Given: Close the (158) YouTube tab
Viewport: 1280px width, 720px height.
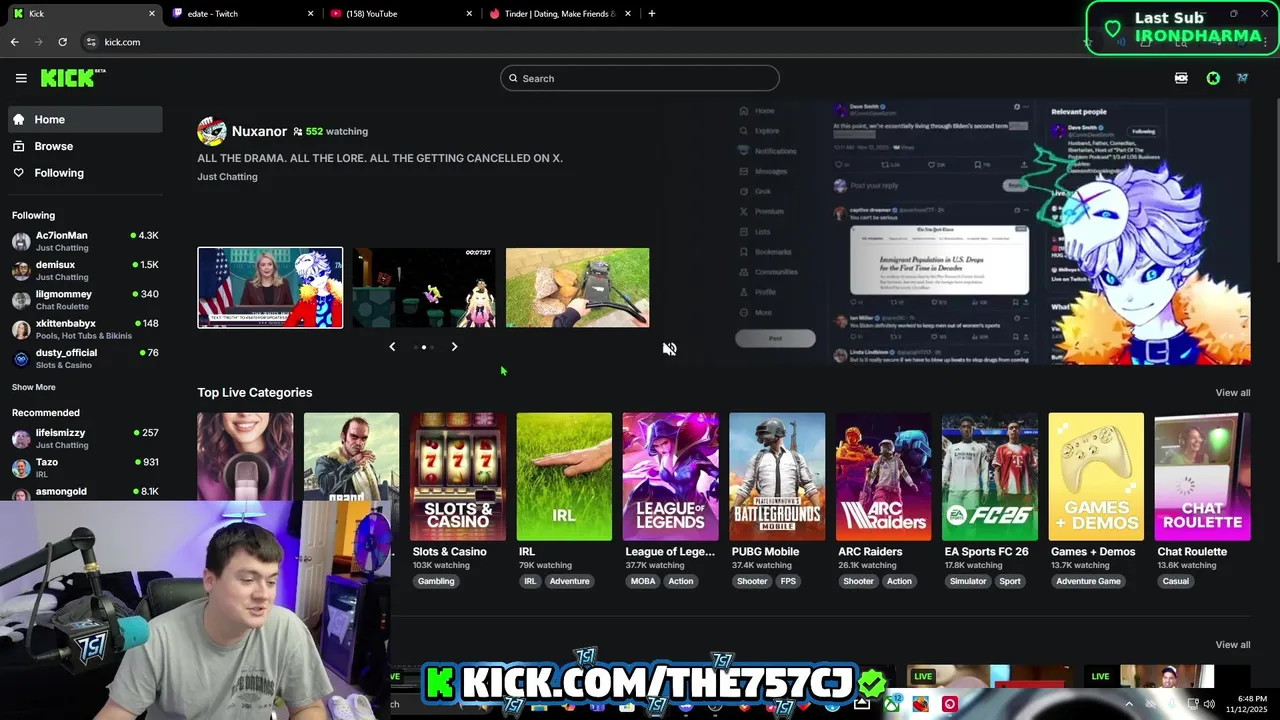Looking at the screenshot, I should click(x=469, y=14).
